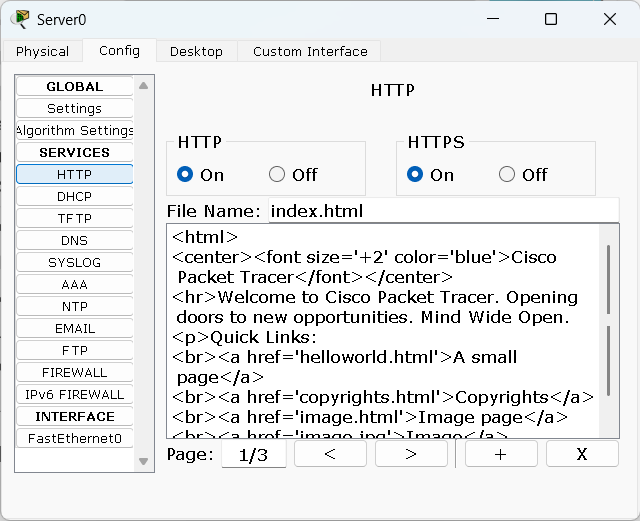
Task: Click 'Quick Links:' text in the editor
Action: pyautogui.click(x=263, y=338)
